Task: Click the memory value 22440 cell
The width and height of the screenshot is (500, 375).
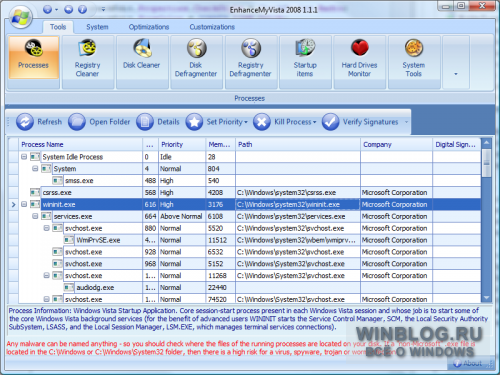Action: tap(220, 287)
